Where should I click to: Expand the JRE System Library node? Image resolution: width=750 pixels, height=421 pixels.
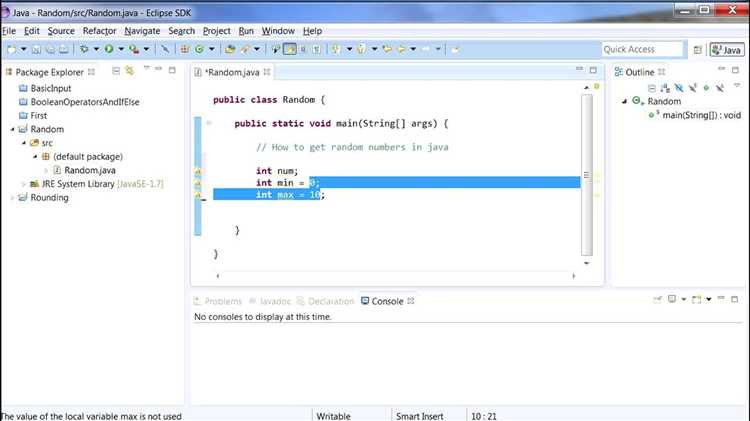coord(24,184)
